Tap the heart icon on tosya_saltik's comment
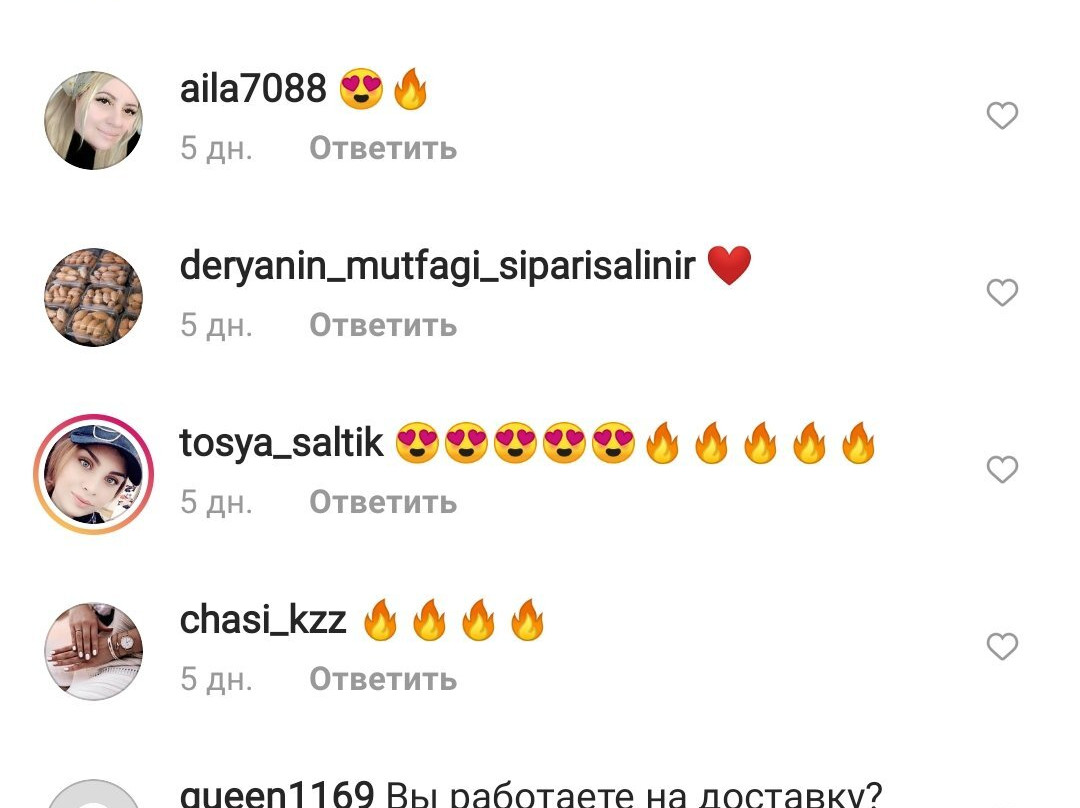The width and height of the screenshot is (1080, 808). tap(1002, 469)
